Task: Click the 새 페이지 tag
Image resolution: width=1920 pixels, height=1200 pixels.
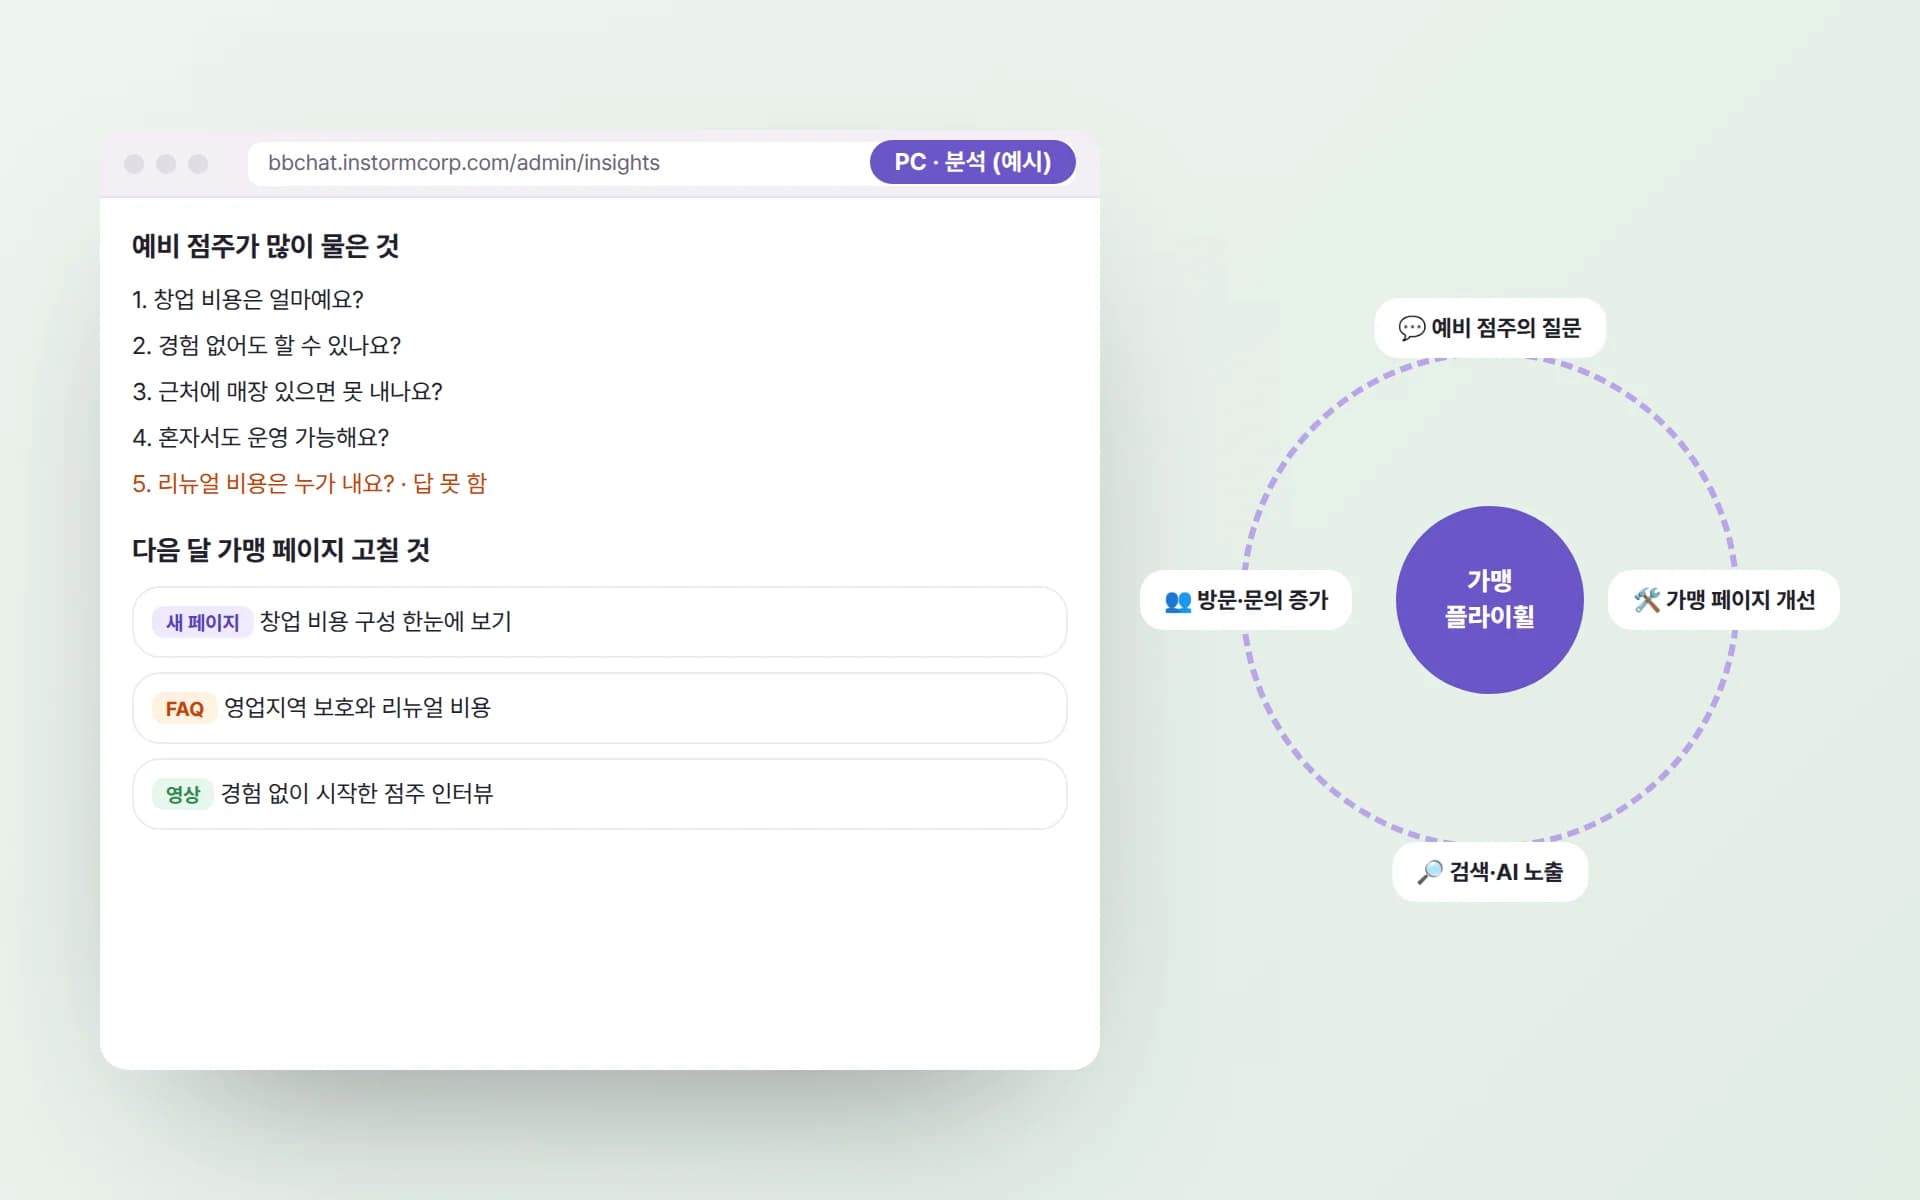Action: point(202,622)
